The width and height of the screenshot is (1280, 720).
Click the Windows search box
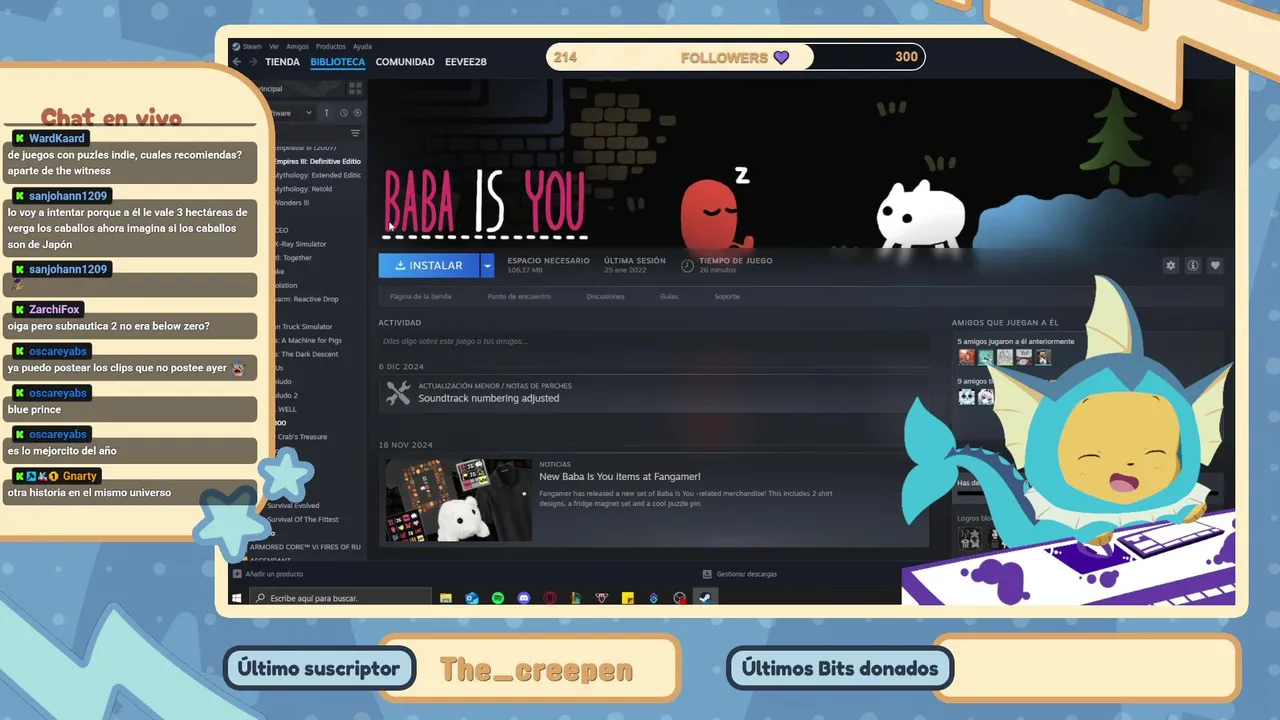coord(339,598)
